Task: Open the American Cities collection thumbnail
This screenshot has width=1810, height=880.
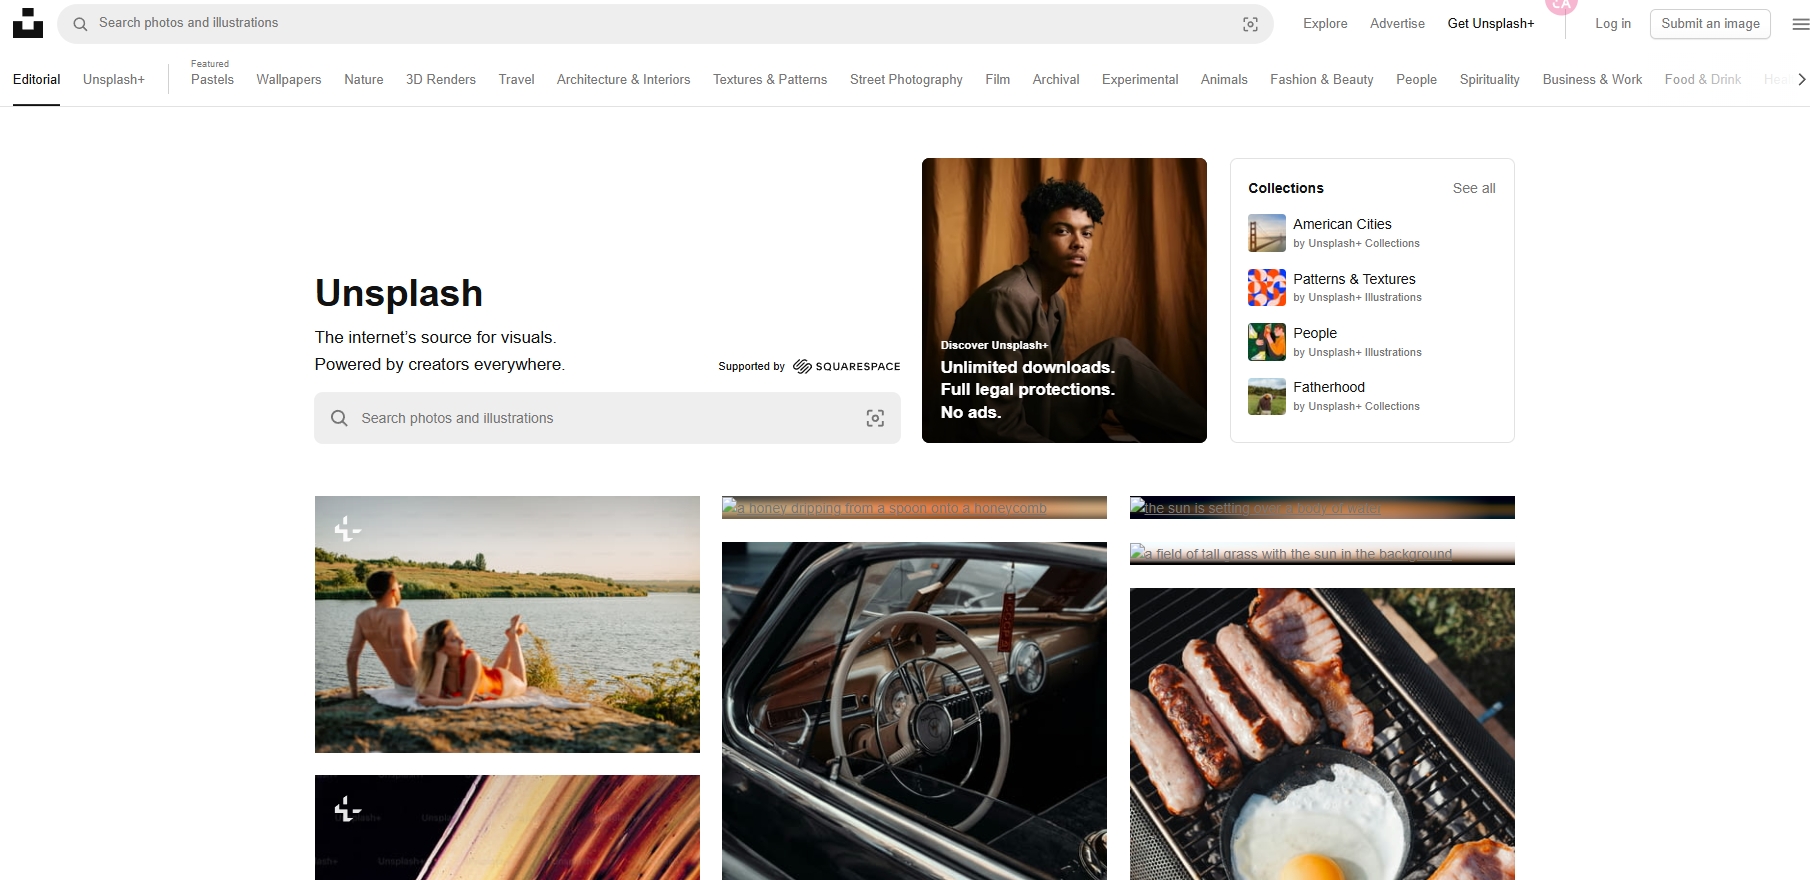Action: point(1267,233)
